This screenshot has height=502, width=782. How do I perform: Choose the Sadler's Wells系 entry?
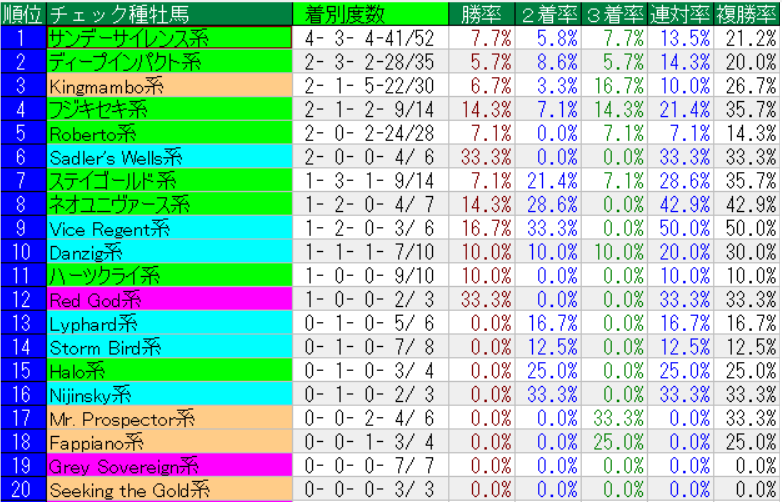[x=169, y=157]
